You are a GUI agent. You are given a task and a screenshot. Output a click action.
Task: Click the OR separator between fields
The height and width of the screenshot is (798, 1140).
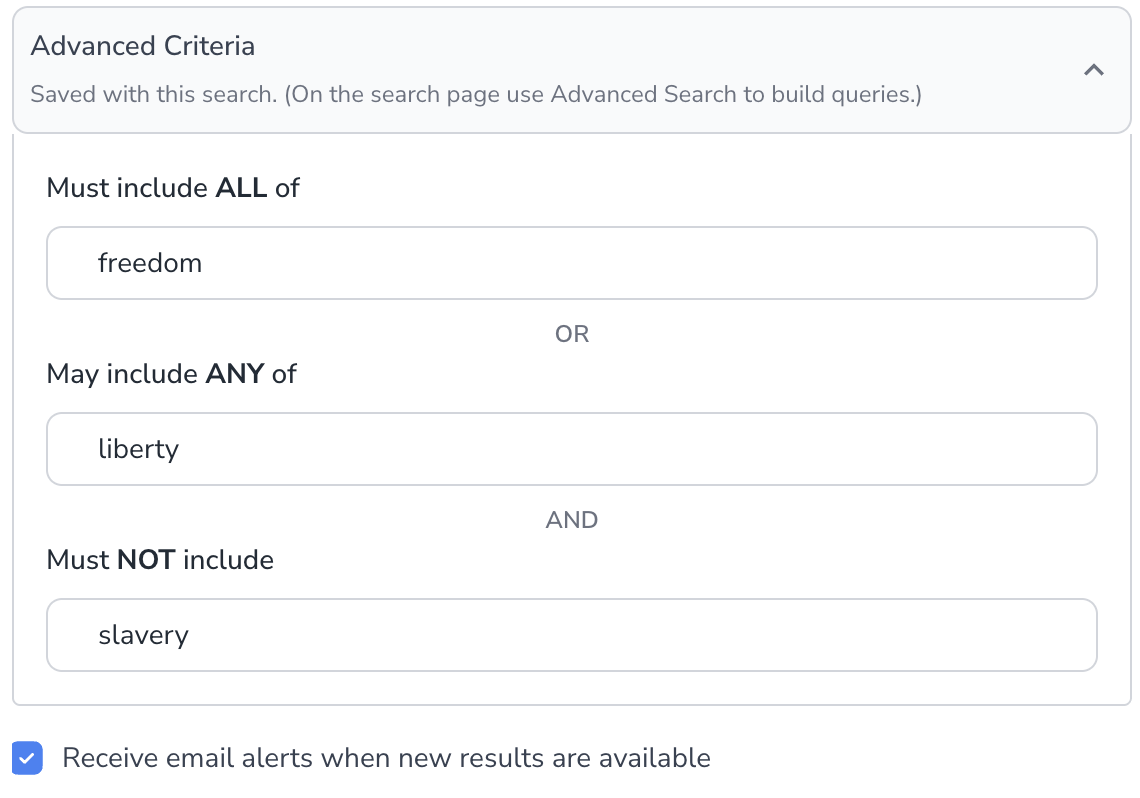tap(572, 334)
